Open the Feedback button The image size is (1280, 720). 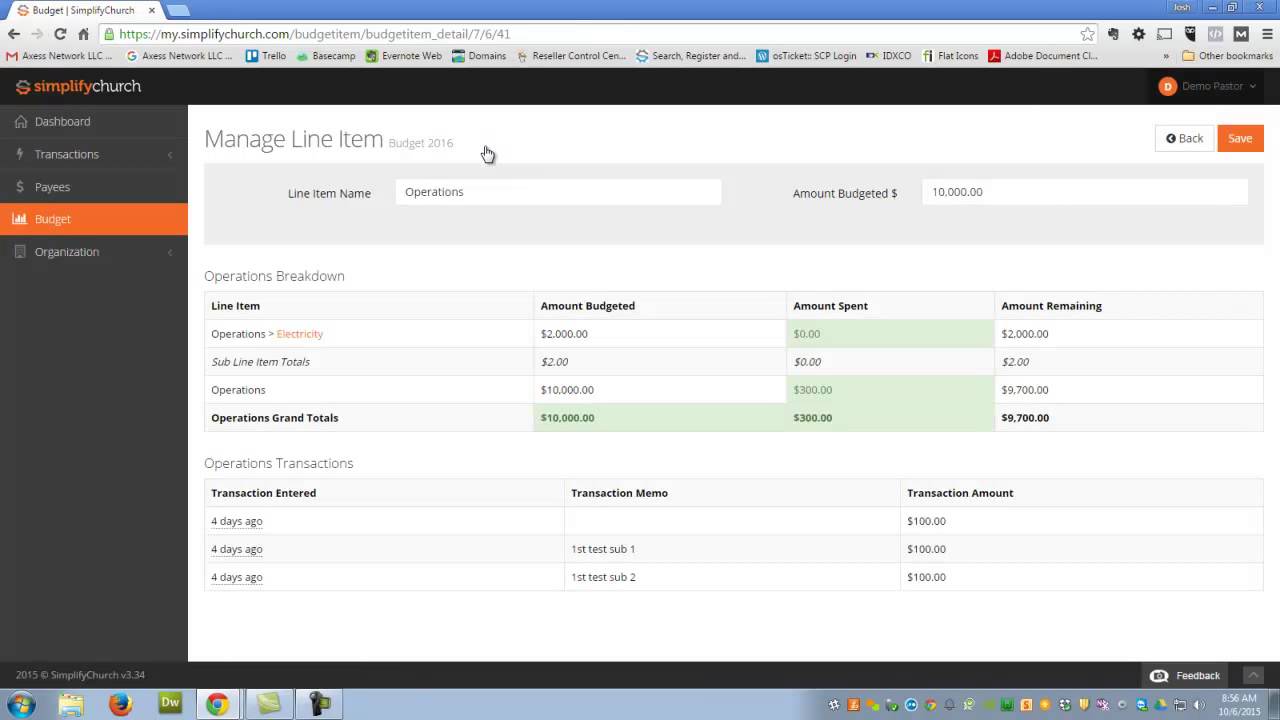pos(1186,675)
